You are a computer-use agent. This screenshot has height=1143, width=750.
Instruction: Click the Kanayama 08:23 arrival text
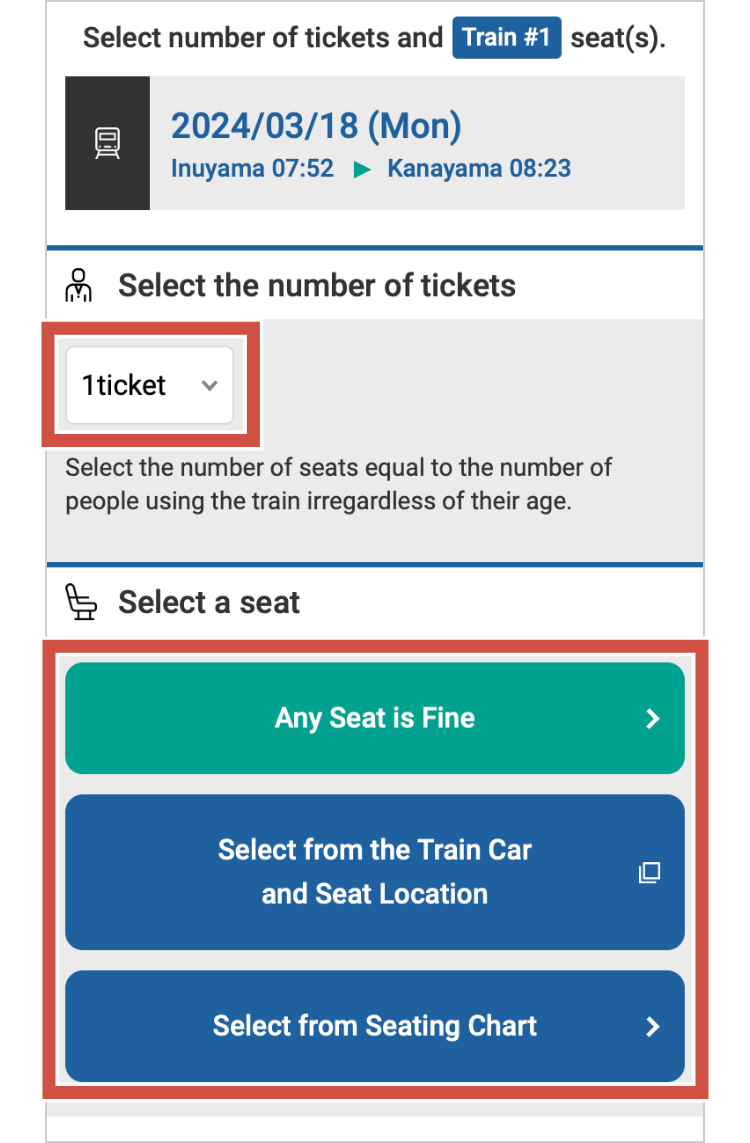pos(479,168)
